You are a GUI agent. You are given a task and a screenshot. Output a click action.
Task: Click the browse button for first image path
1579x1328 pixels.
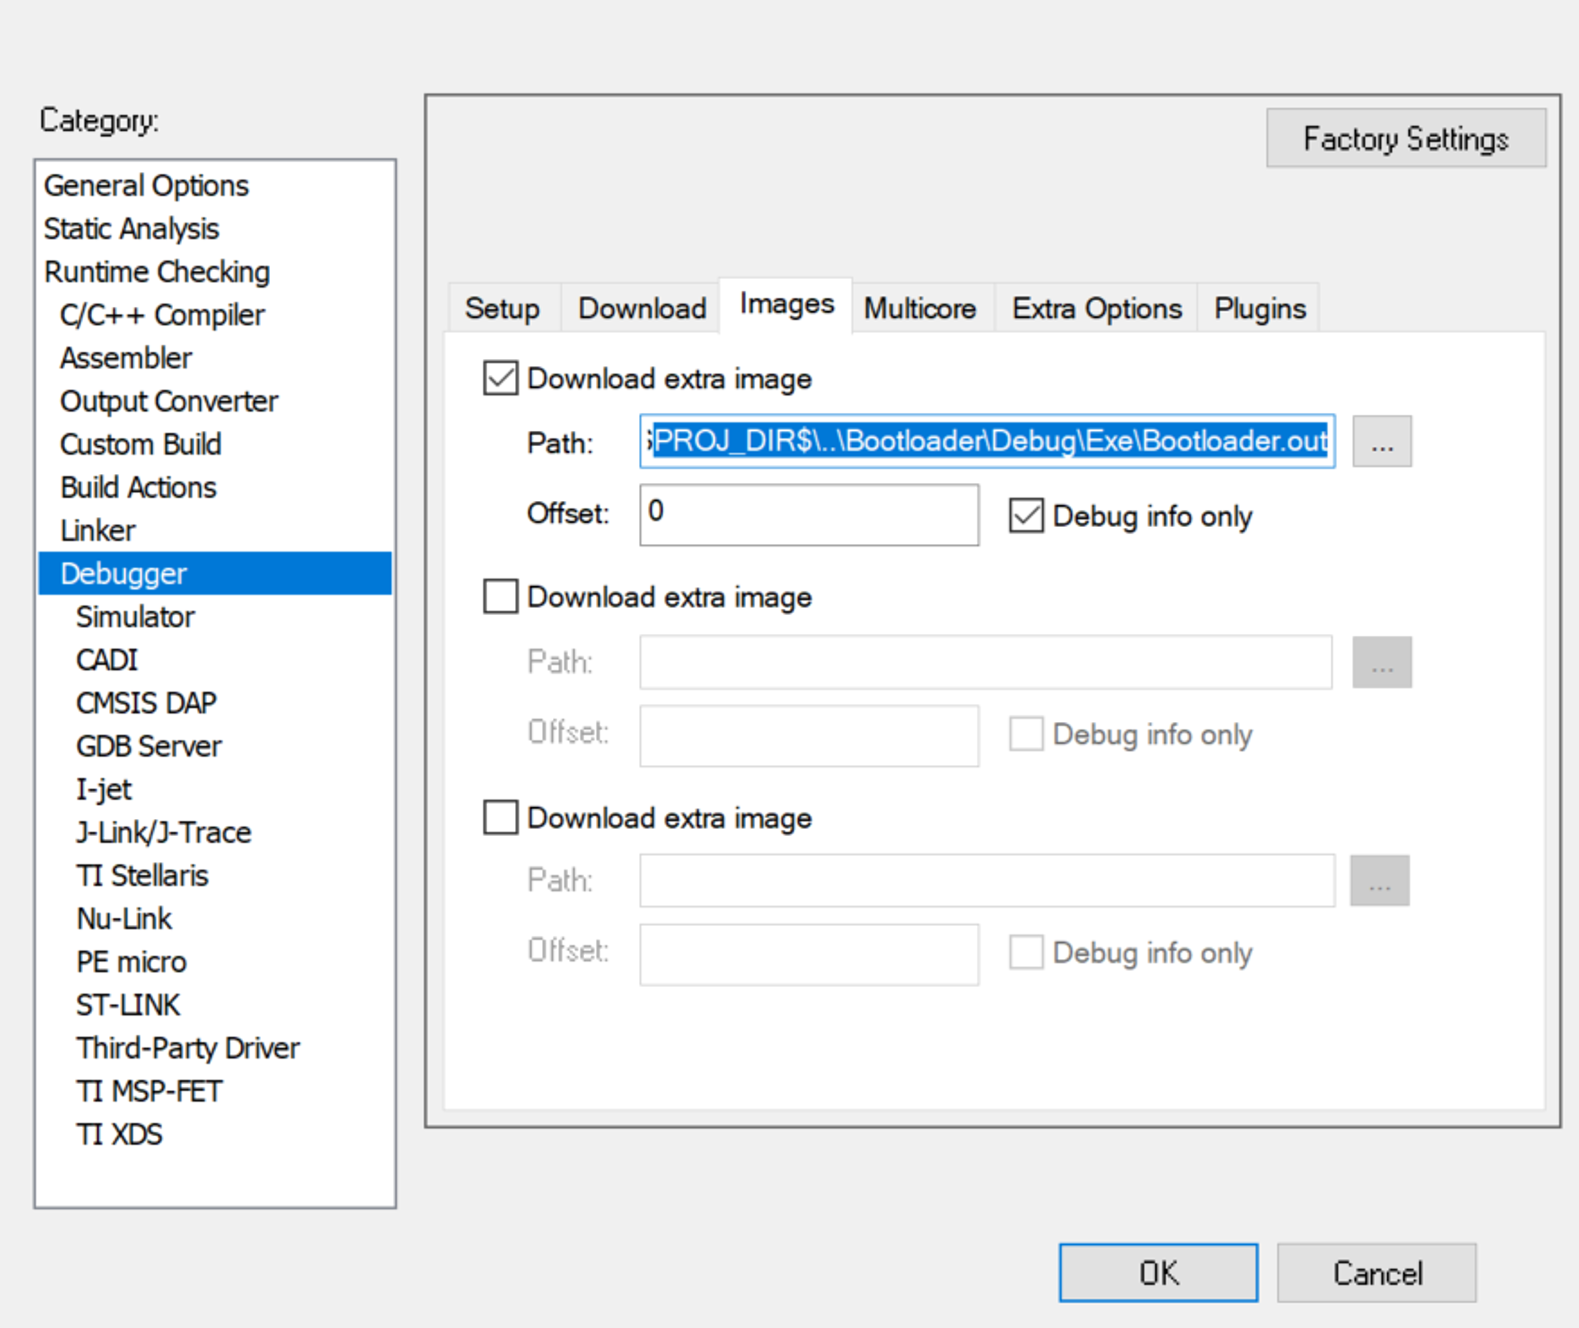pyautogui.click(x=1381, y=442)
